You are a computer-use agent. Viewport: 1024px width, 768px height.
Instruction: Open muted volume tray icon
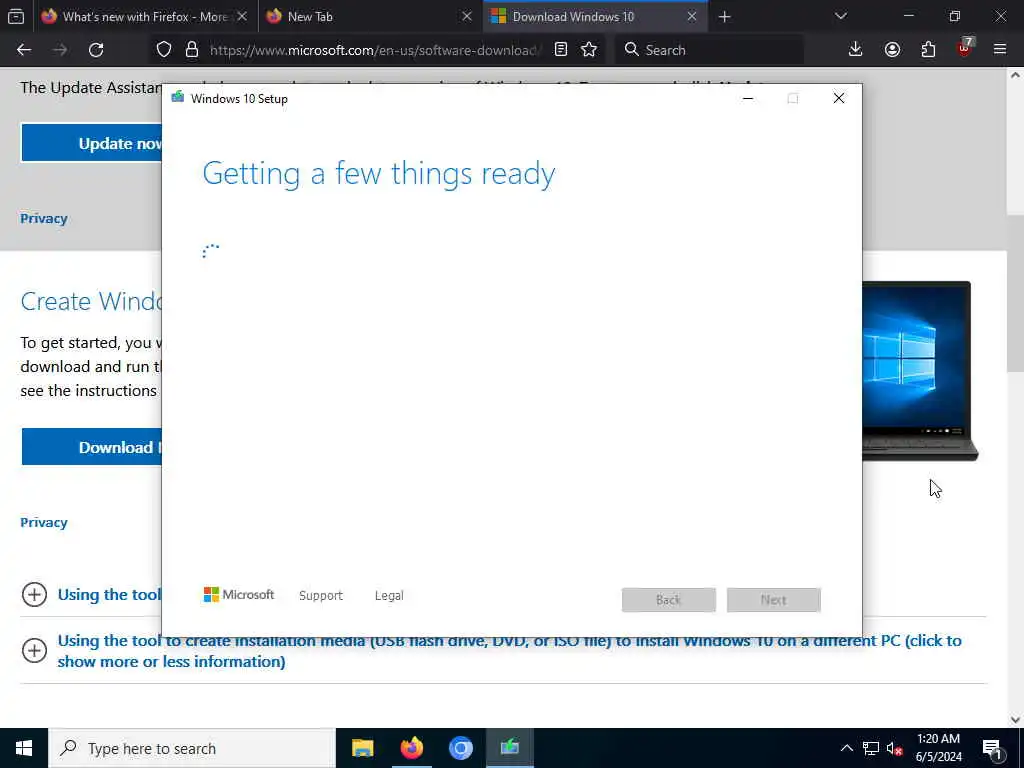click(895, 748)
